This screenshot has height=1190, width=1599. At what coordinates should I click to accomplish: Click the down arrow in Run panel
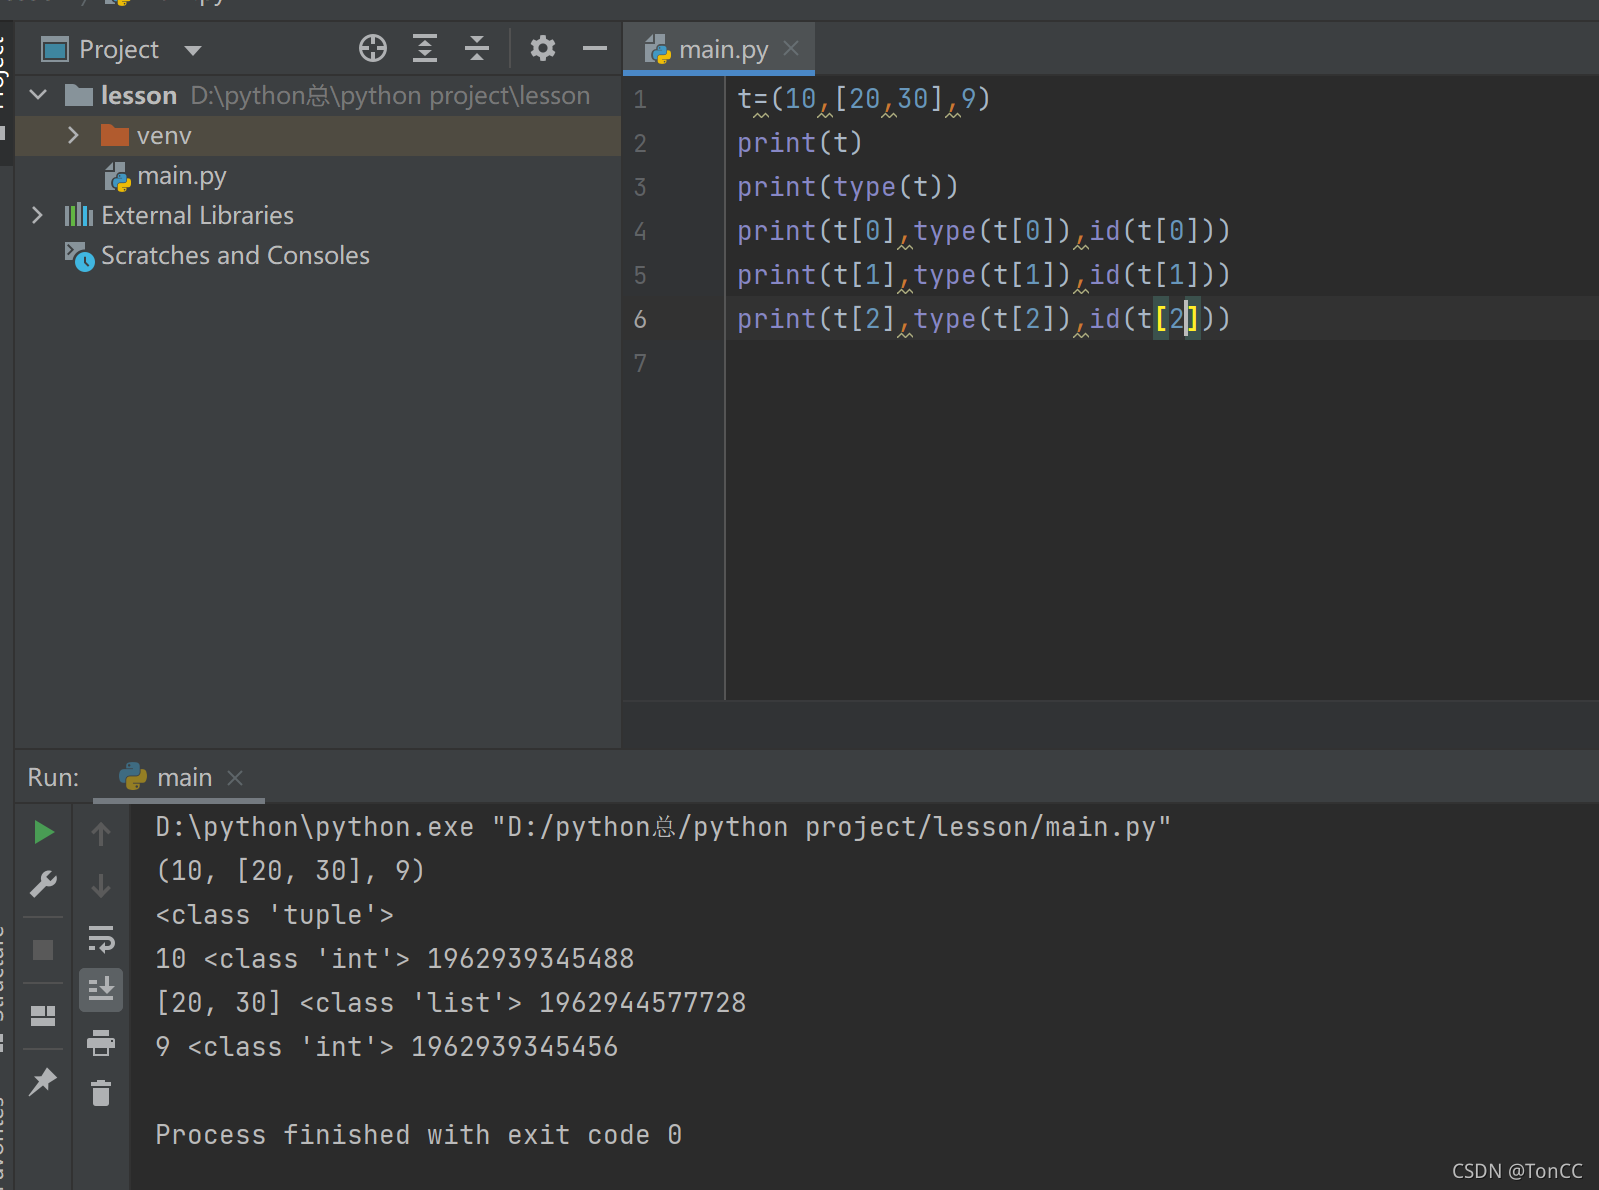101,886
